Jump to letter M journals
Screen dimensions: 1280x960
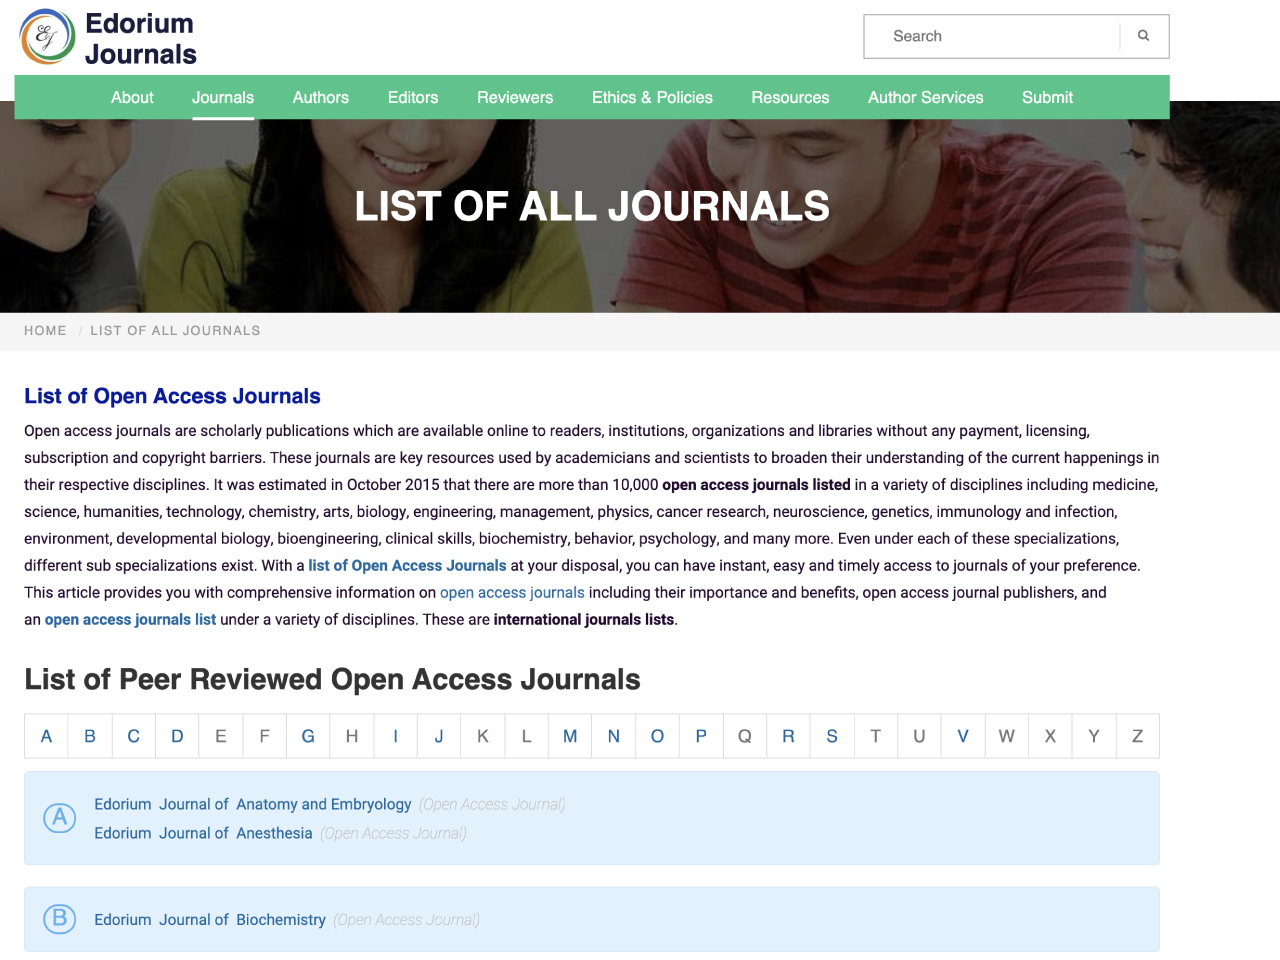(x=570, y=736)
